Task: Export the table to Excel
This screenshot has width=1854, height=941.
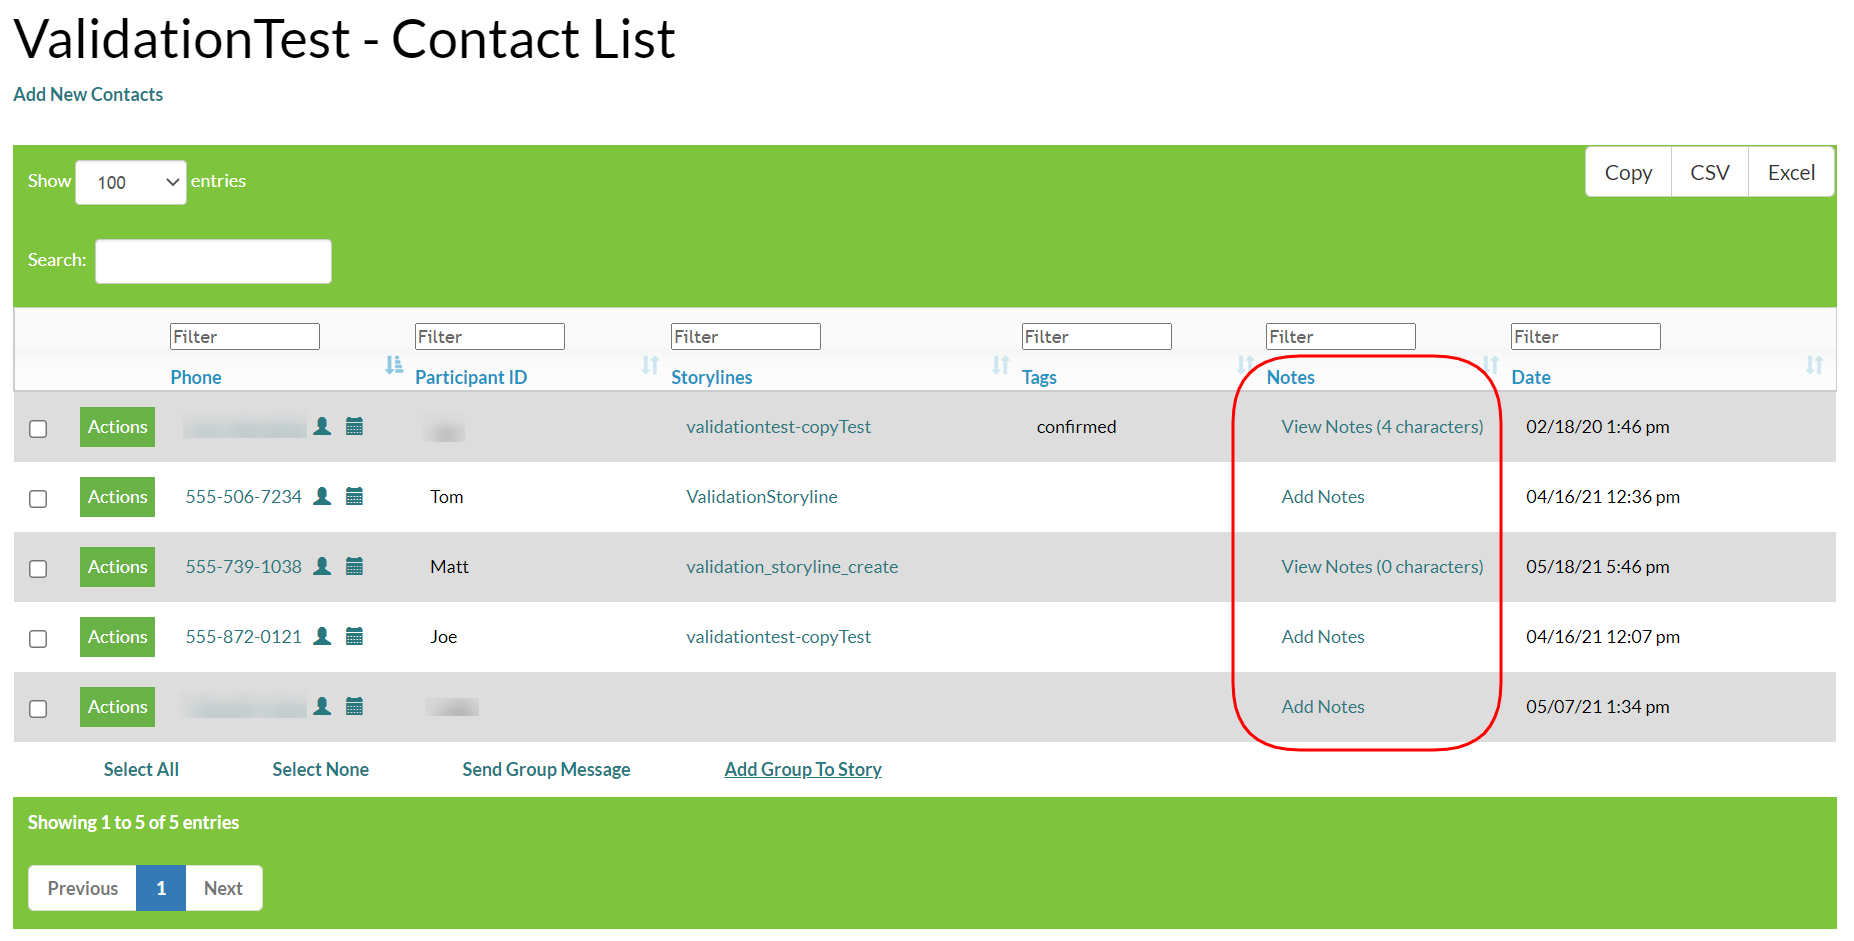Action: pos(1790,171)
